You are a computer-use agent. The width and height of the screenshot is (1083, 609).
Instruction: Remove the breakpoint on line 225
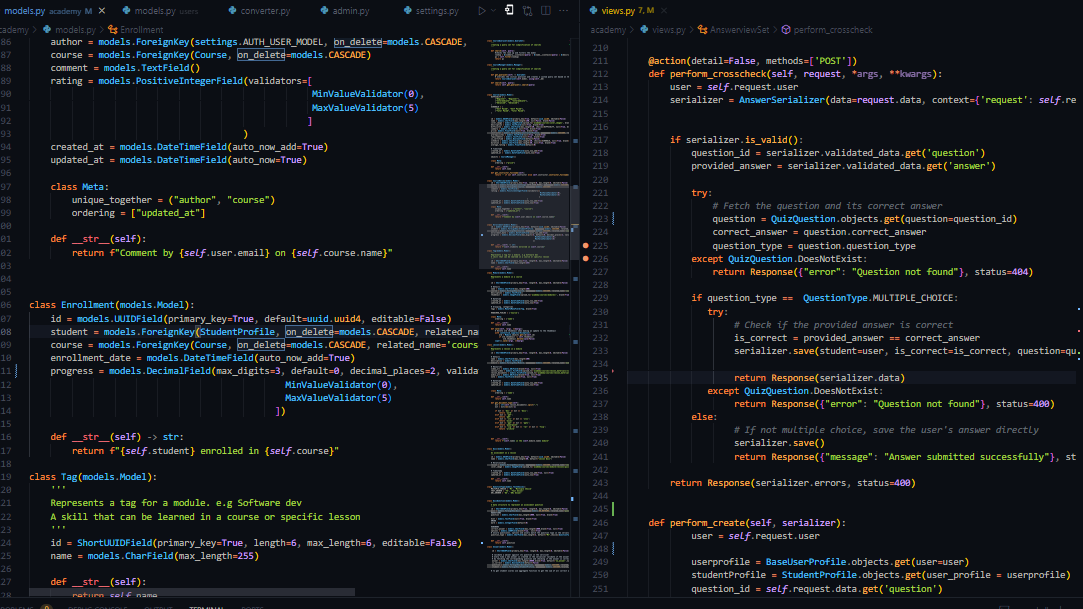(585, 245)
